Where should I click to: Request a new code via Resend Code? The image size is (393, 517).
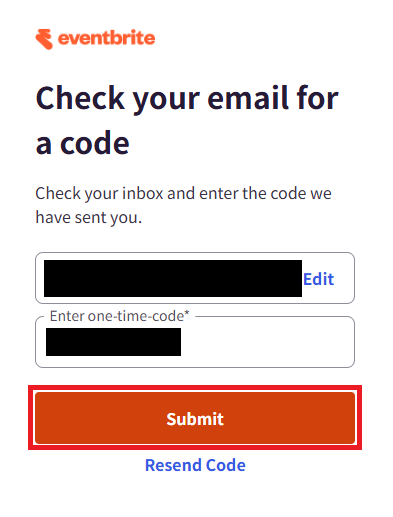pyautogui.click(x=195, y=465)
